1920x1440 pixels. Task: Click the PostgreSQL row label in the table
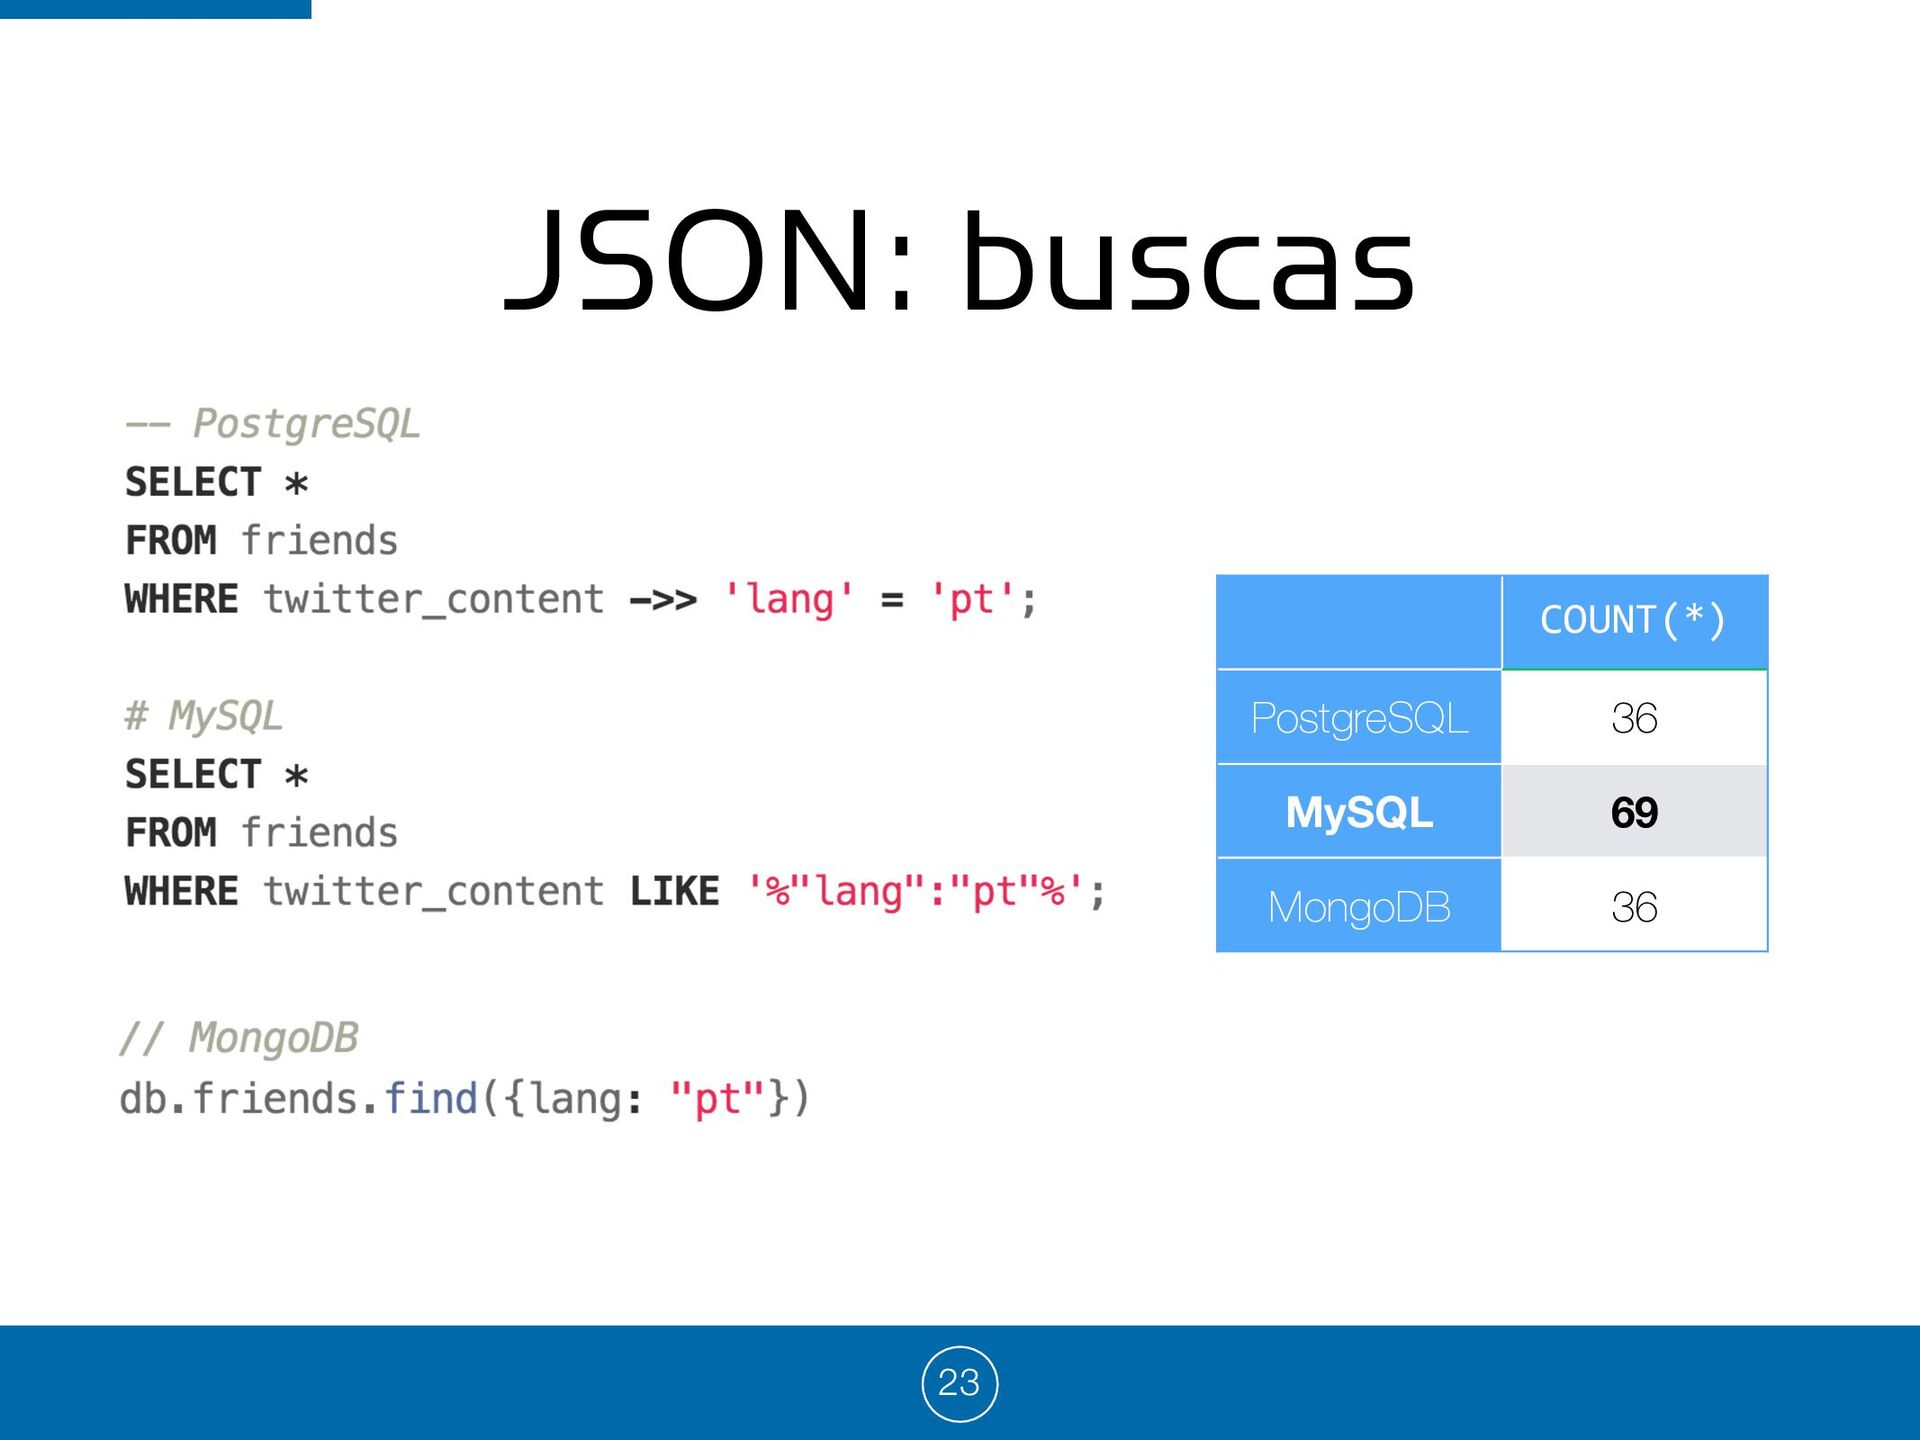[x=1359, y=718]
